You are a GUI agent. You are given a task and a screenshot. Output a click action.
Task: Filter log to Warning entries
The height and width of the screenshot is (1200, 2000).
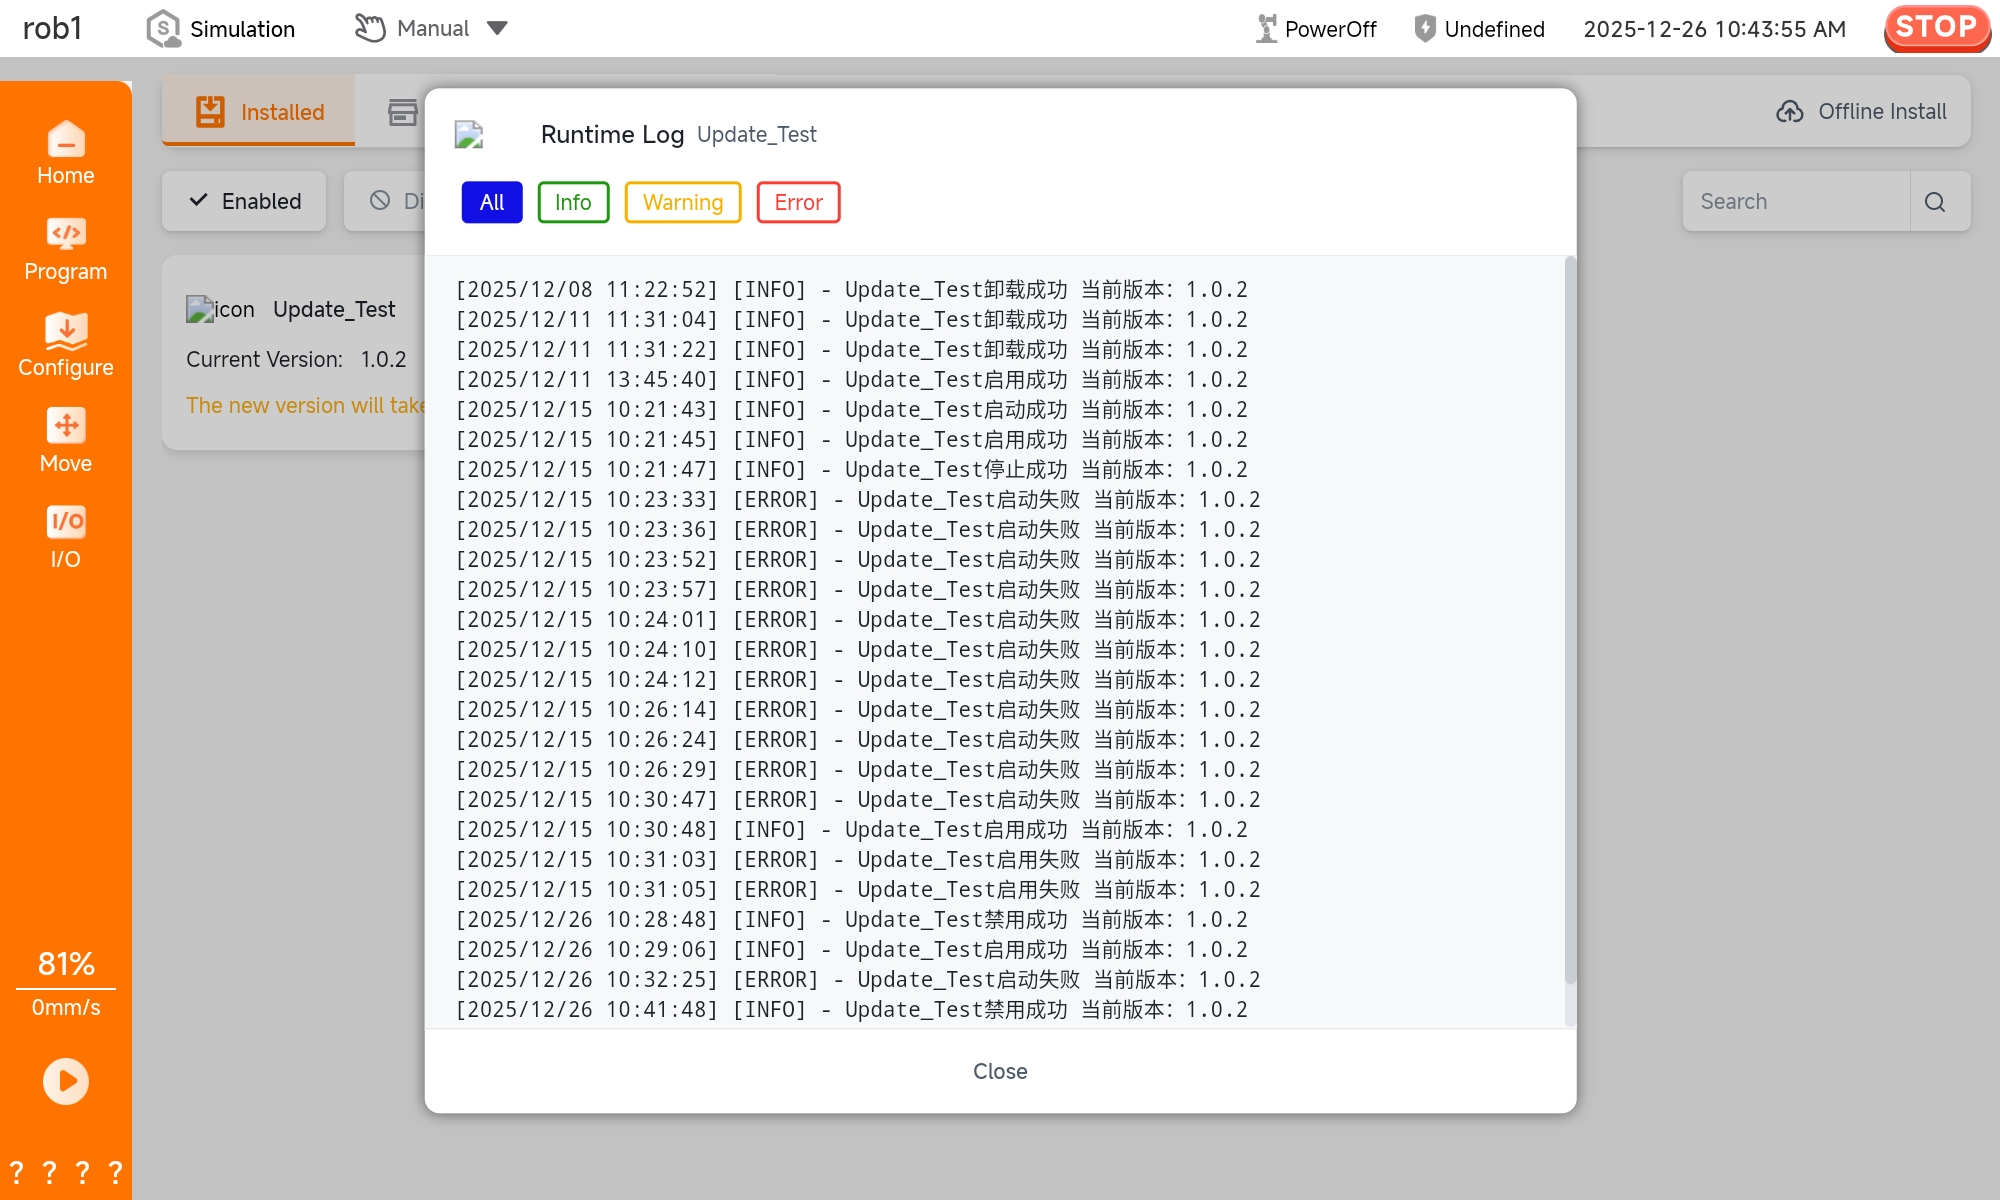tap(682, 202)
